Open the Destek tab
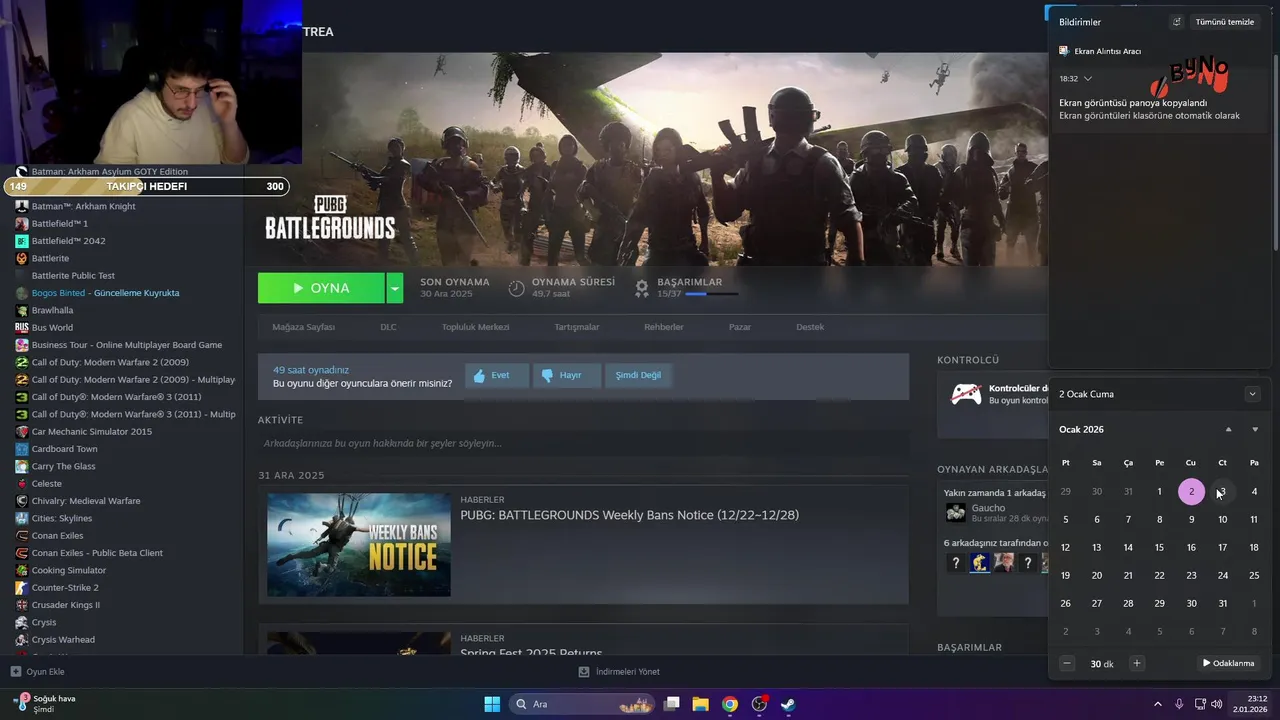1280x720 pixels. 810,327
